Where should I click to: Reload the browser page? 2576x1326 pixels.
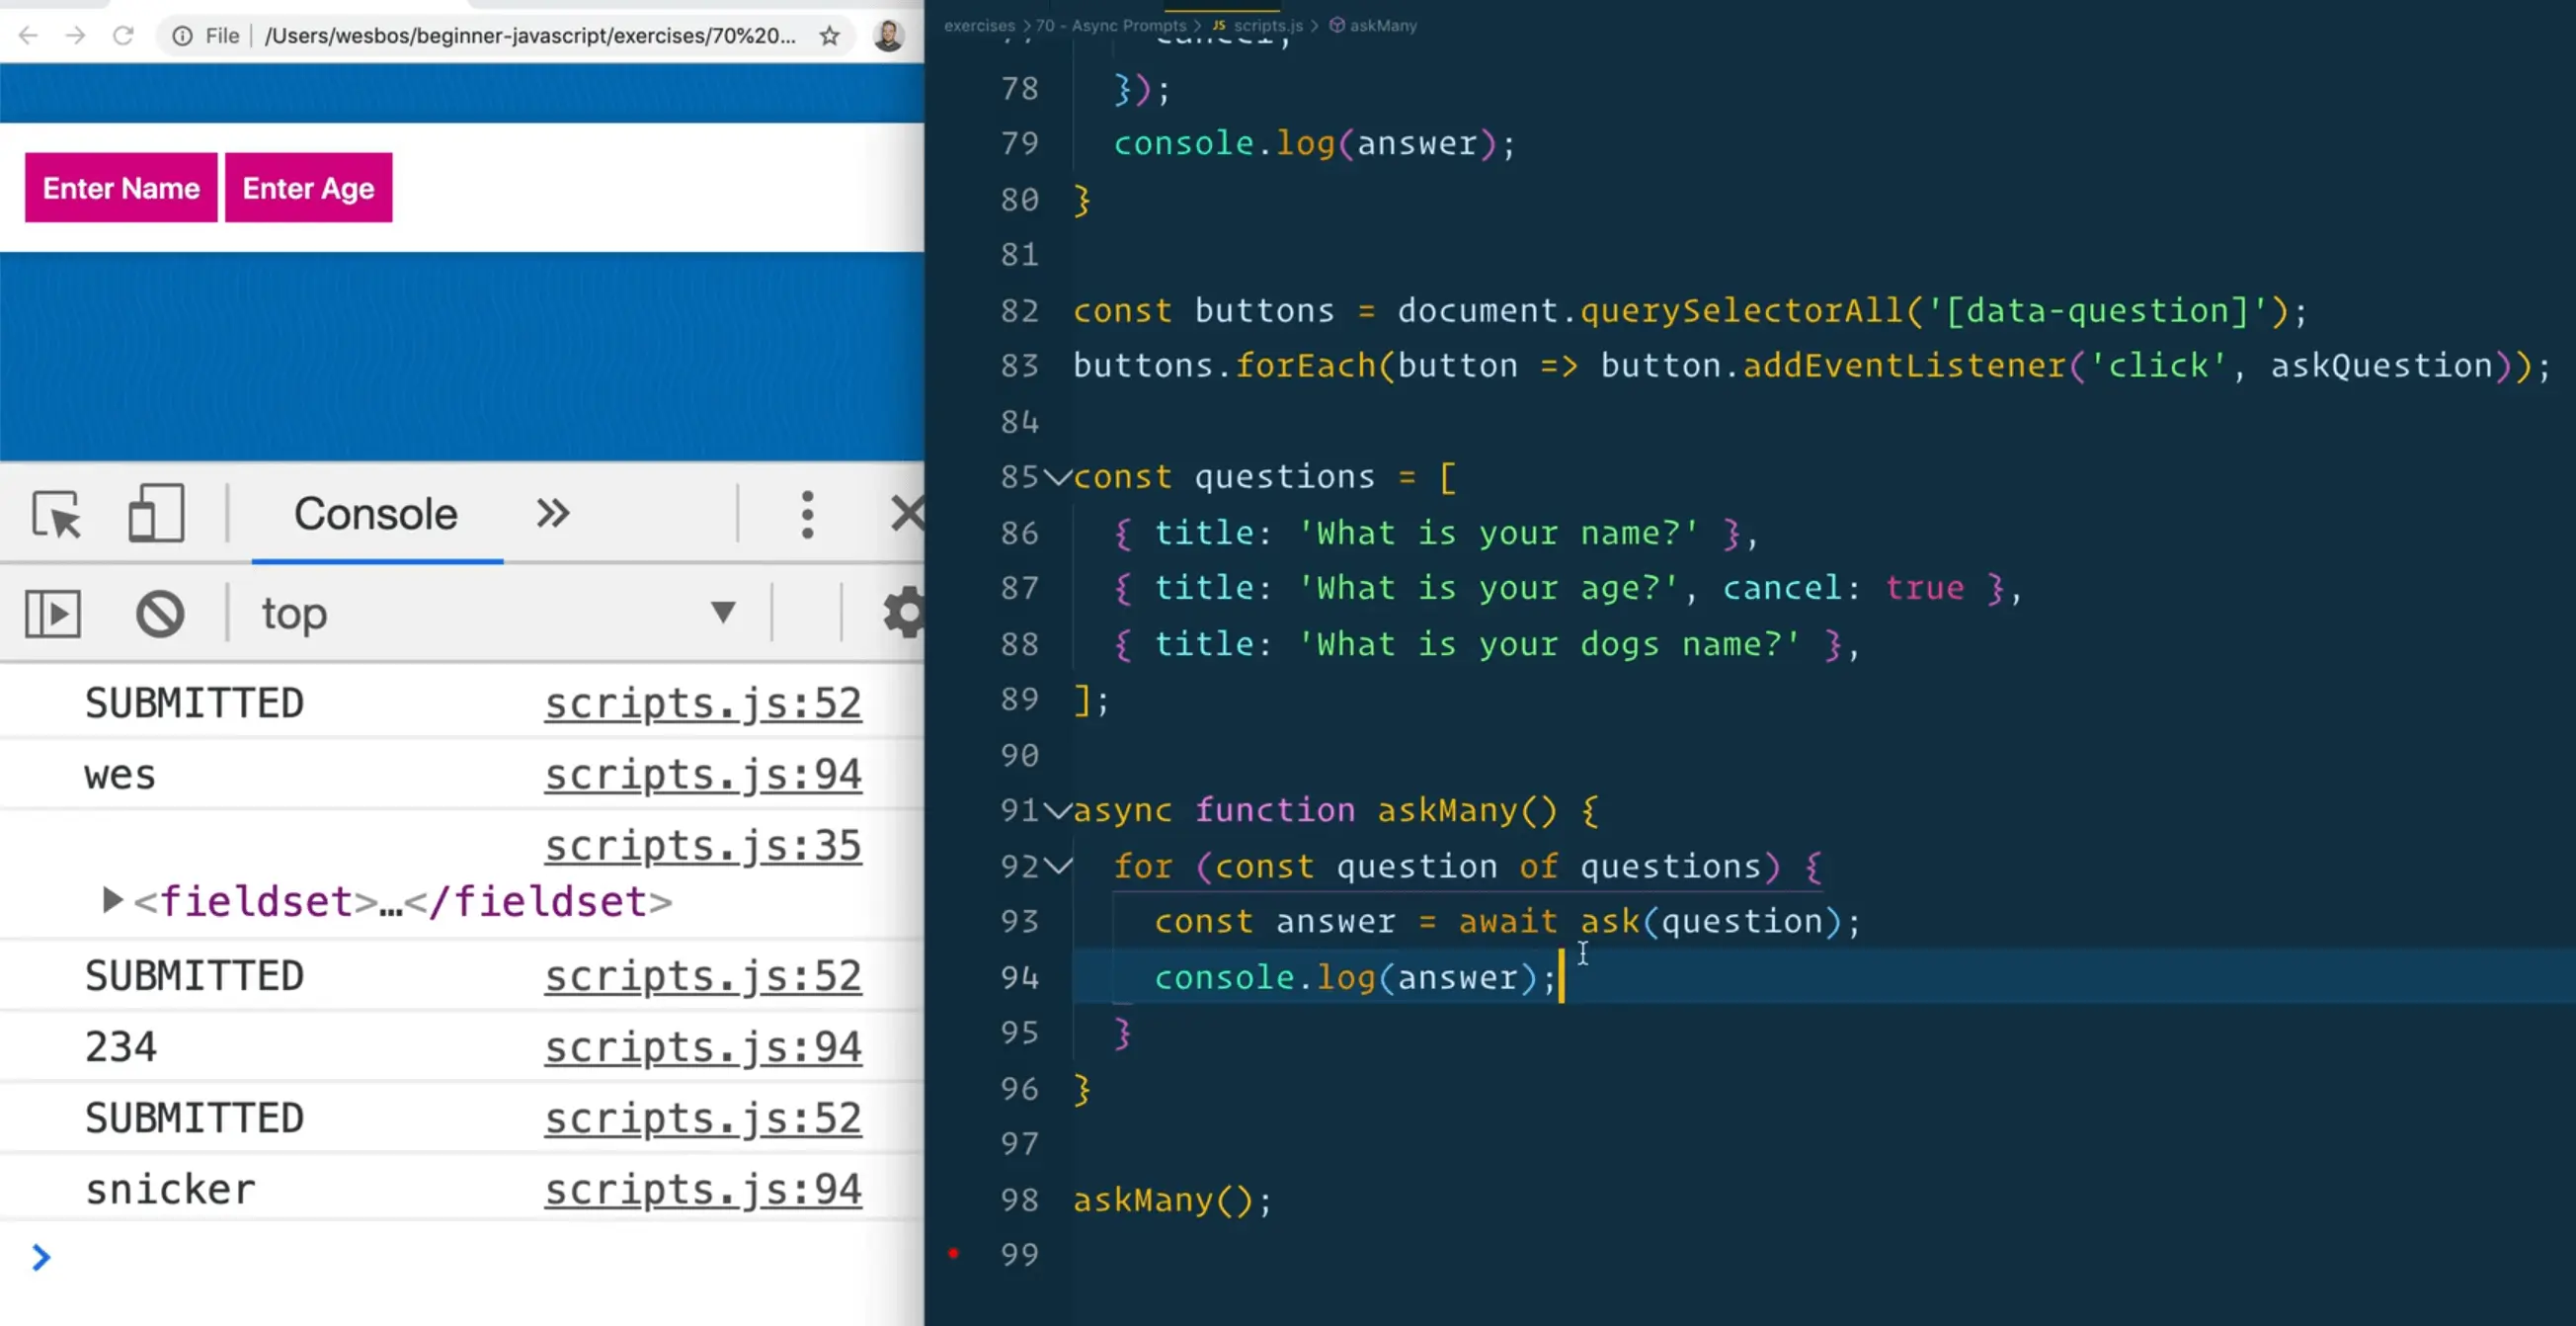[123, 36]
